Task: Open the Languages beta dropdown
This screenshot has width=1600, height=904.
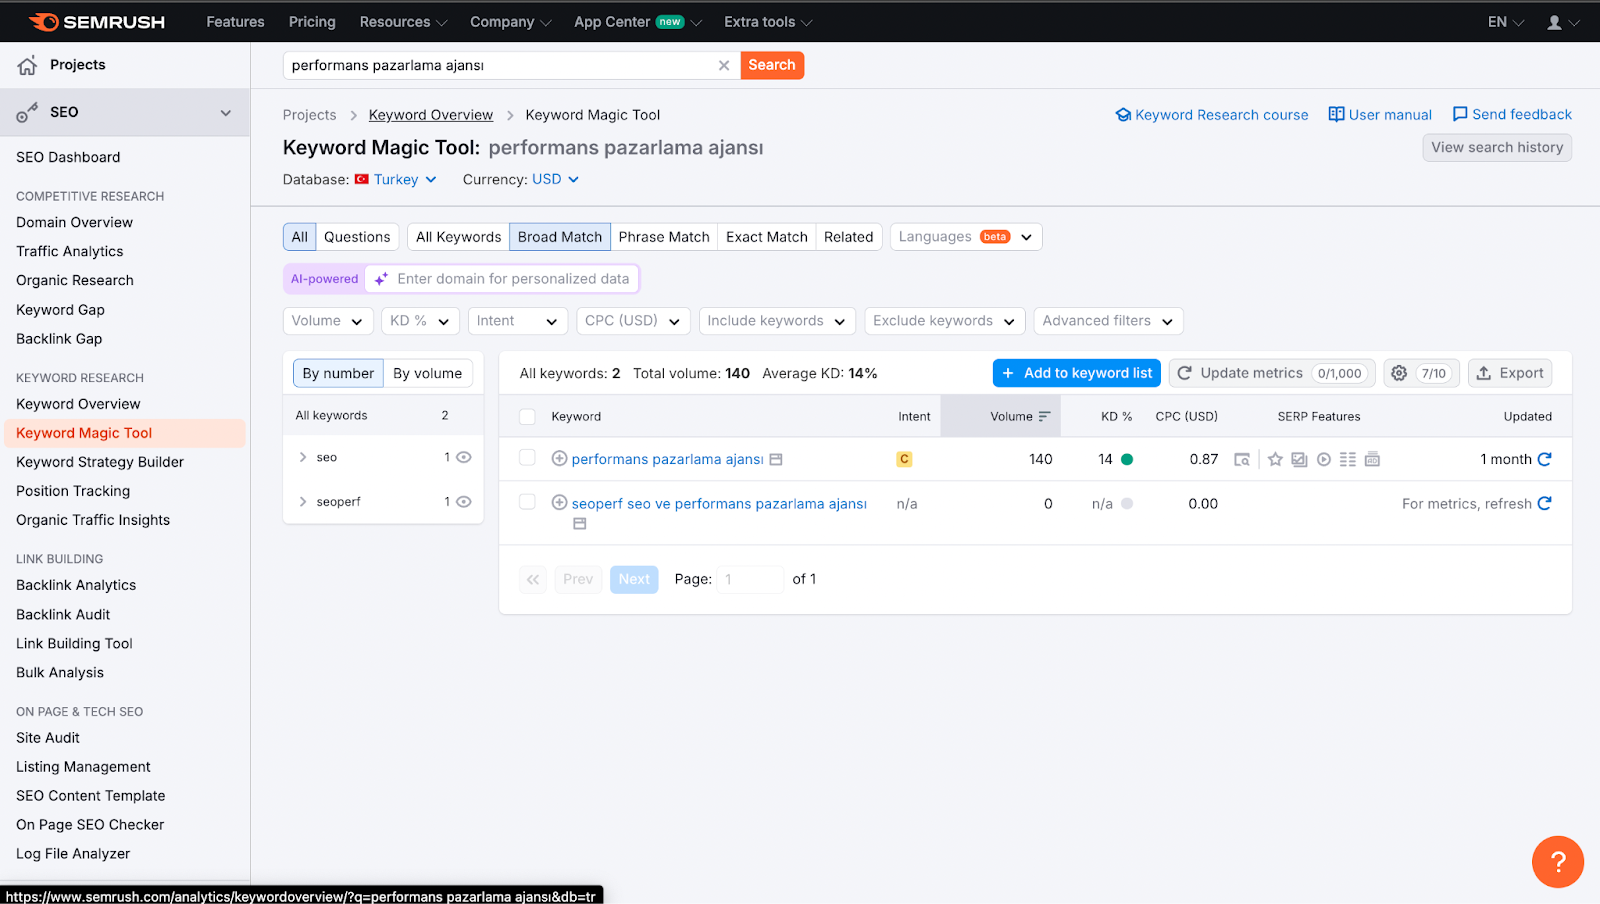Action: [x=966, y=237]
